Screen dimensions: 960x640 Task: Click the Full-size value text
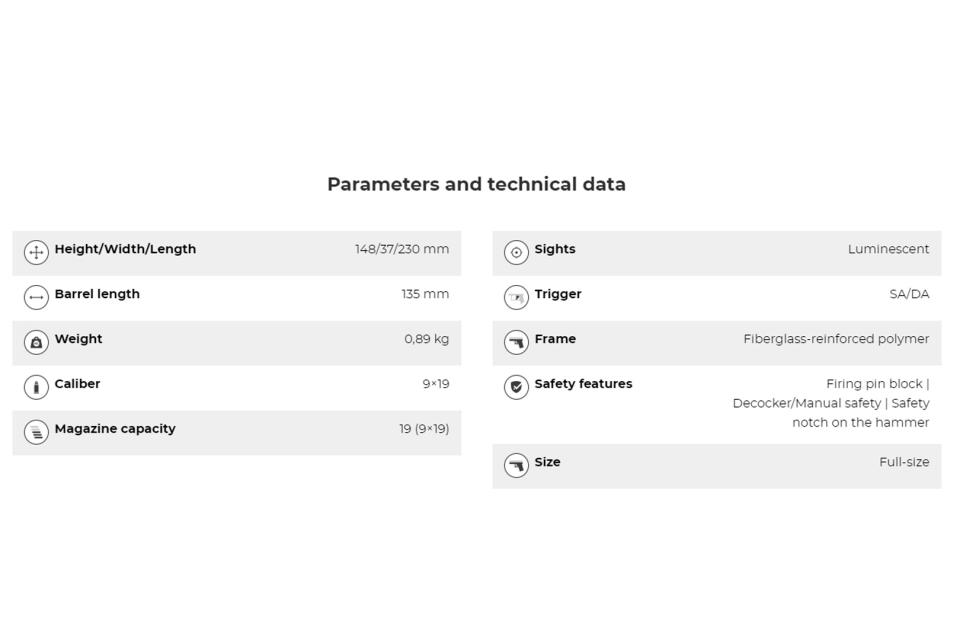904,462
